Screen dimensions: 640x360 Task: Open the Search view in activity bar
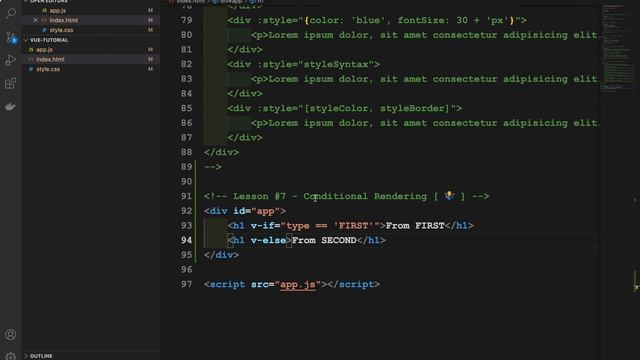[11, 13]
